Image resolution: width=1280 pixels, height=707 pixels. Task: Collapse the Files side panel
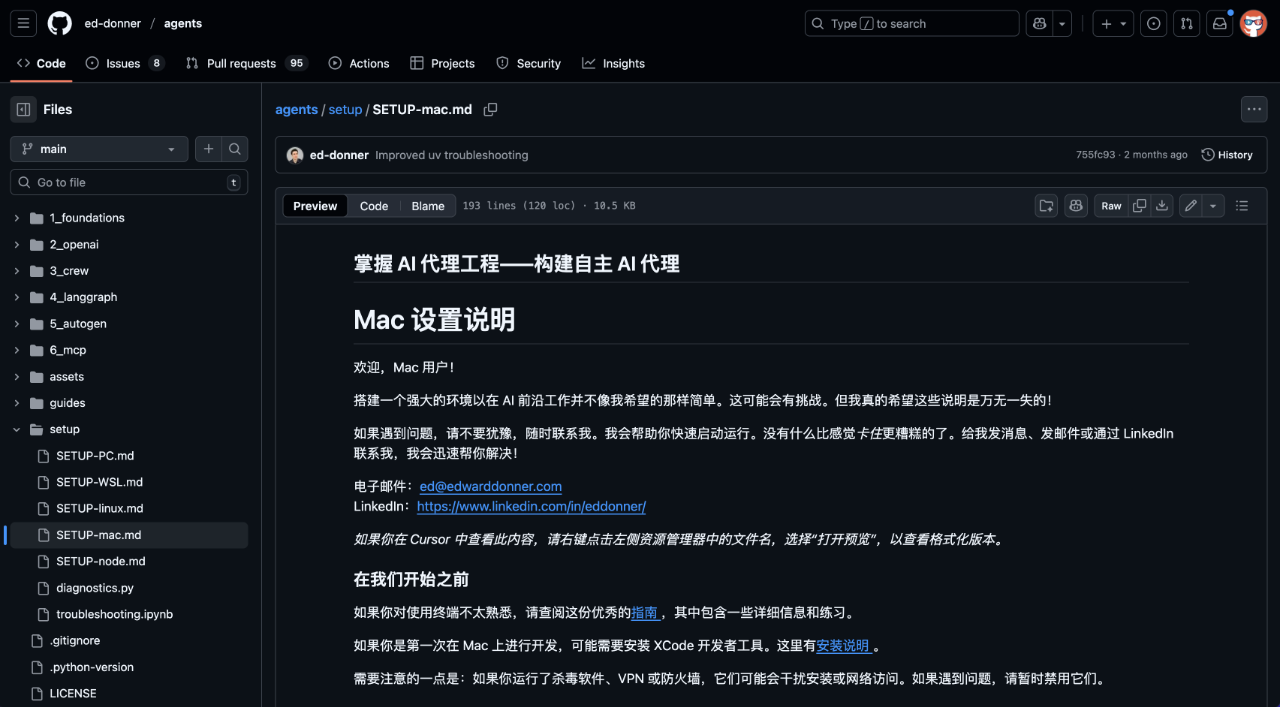(23, 109)
